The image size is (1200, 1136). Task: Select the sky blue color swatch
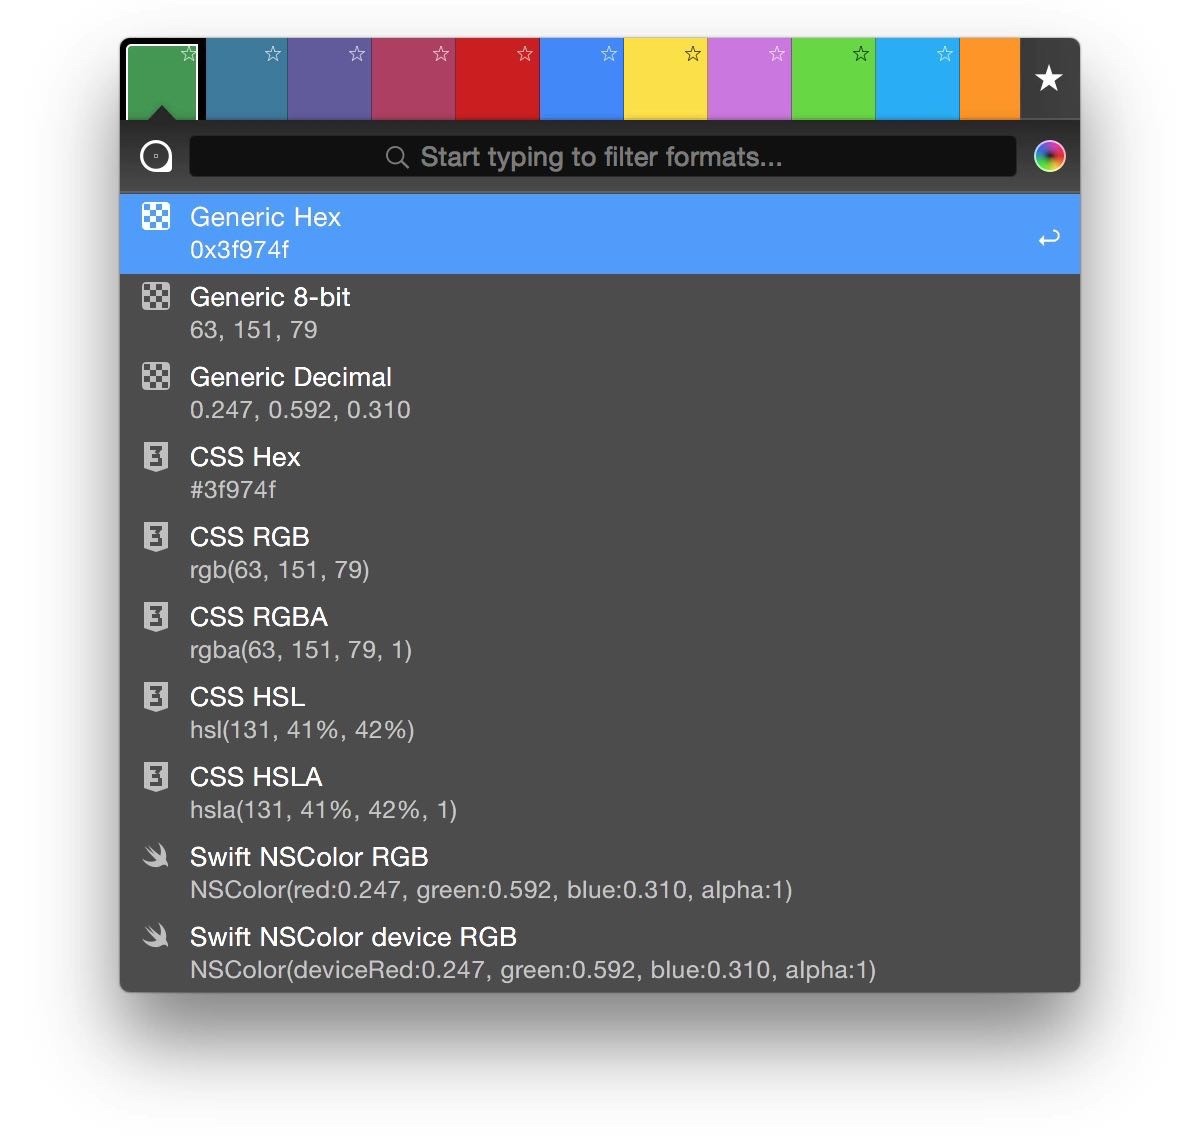918,80
